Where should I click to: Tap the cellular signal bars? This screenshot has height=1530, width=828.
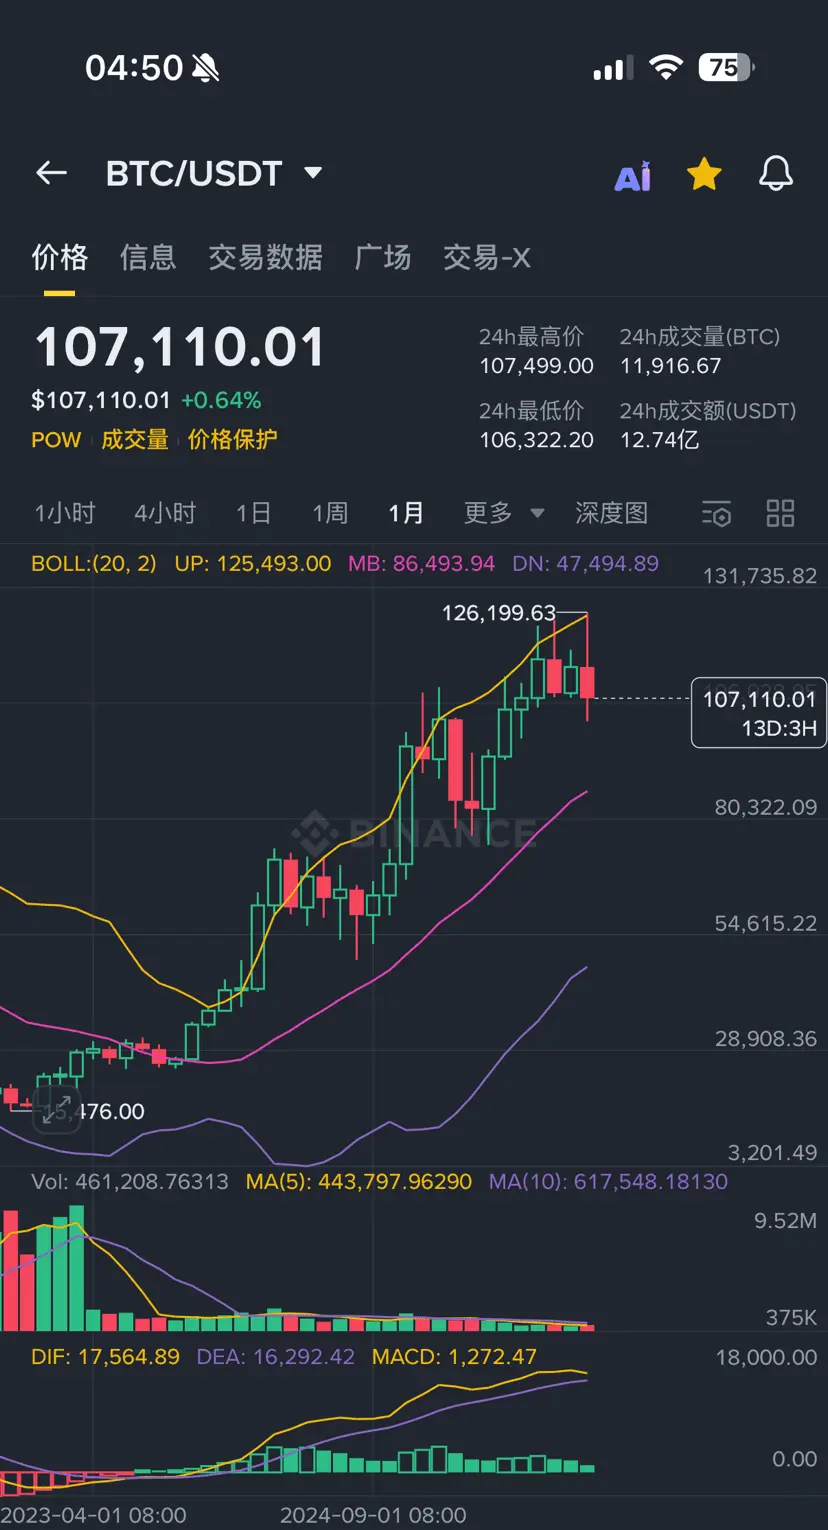[613, 68]
